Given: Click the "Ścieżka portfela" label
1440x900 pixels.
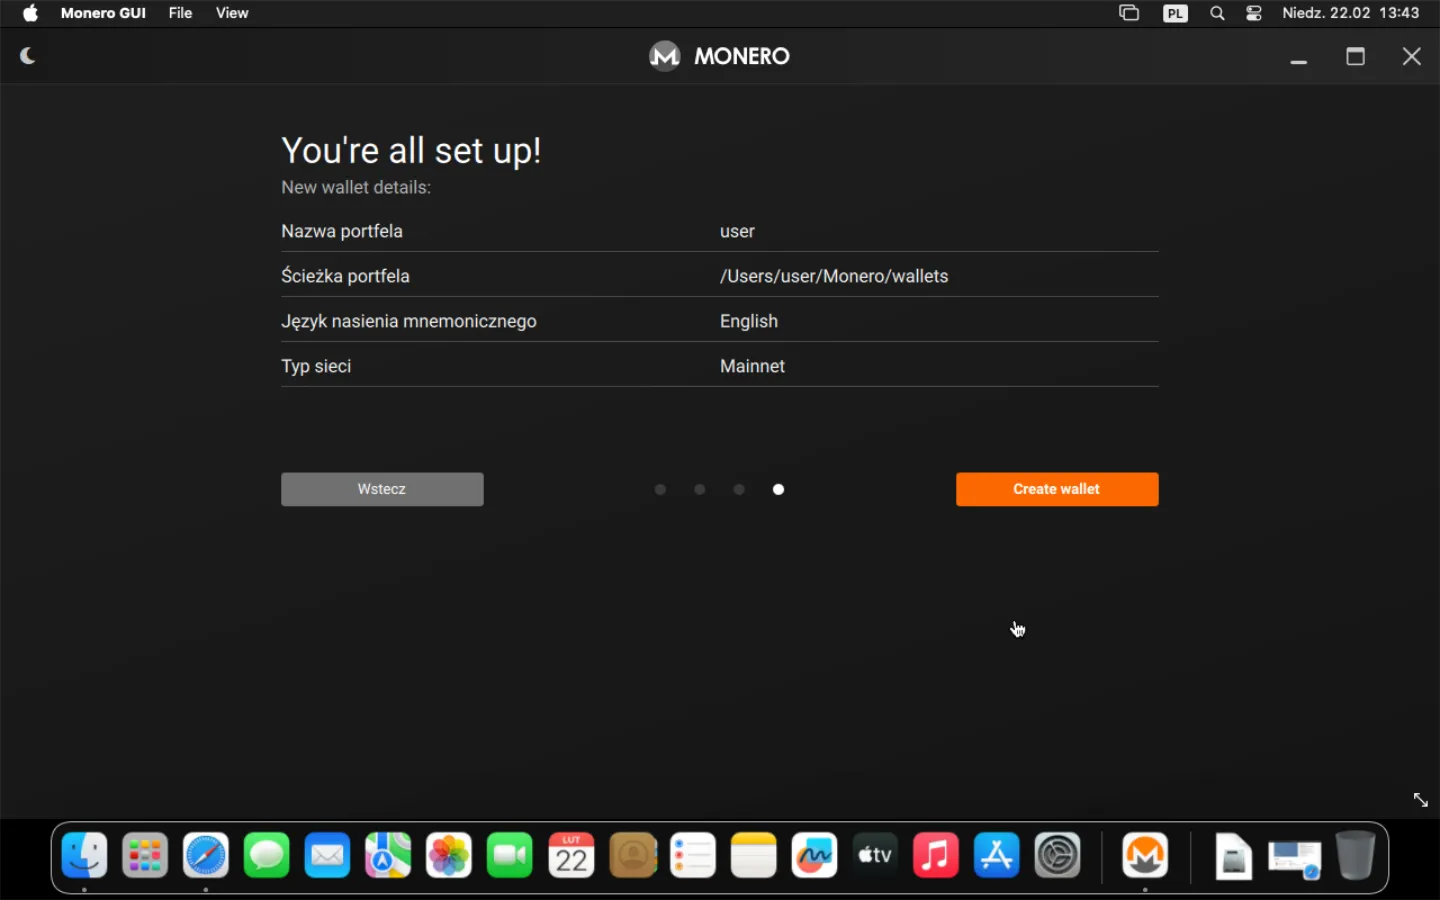Looking at the screenshot, I should (x=345, y=275).
